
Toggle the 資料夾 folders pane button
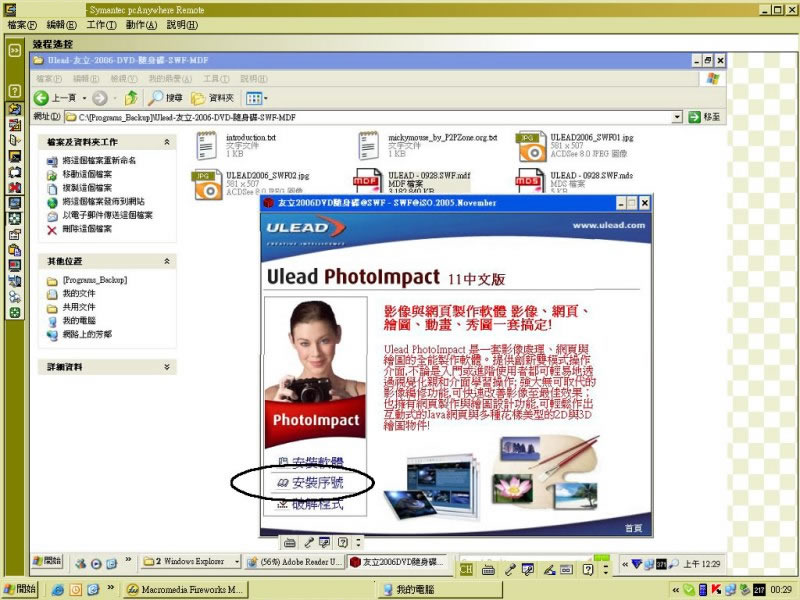(212, 97)
